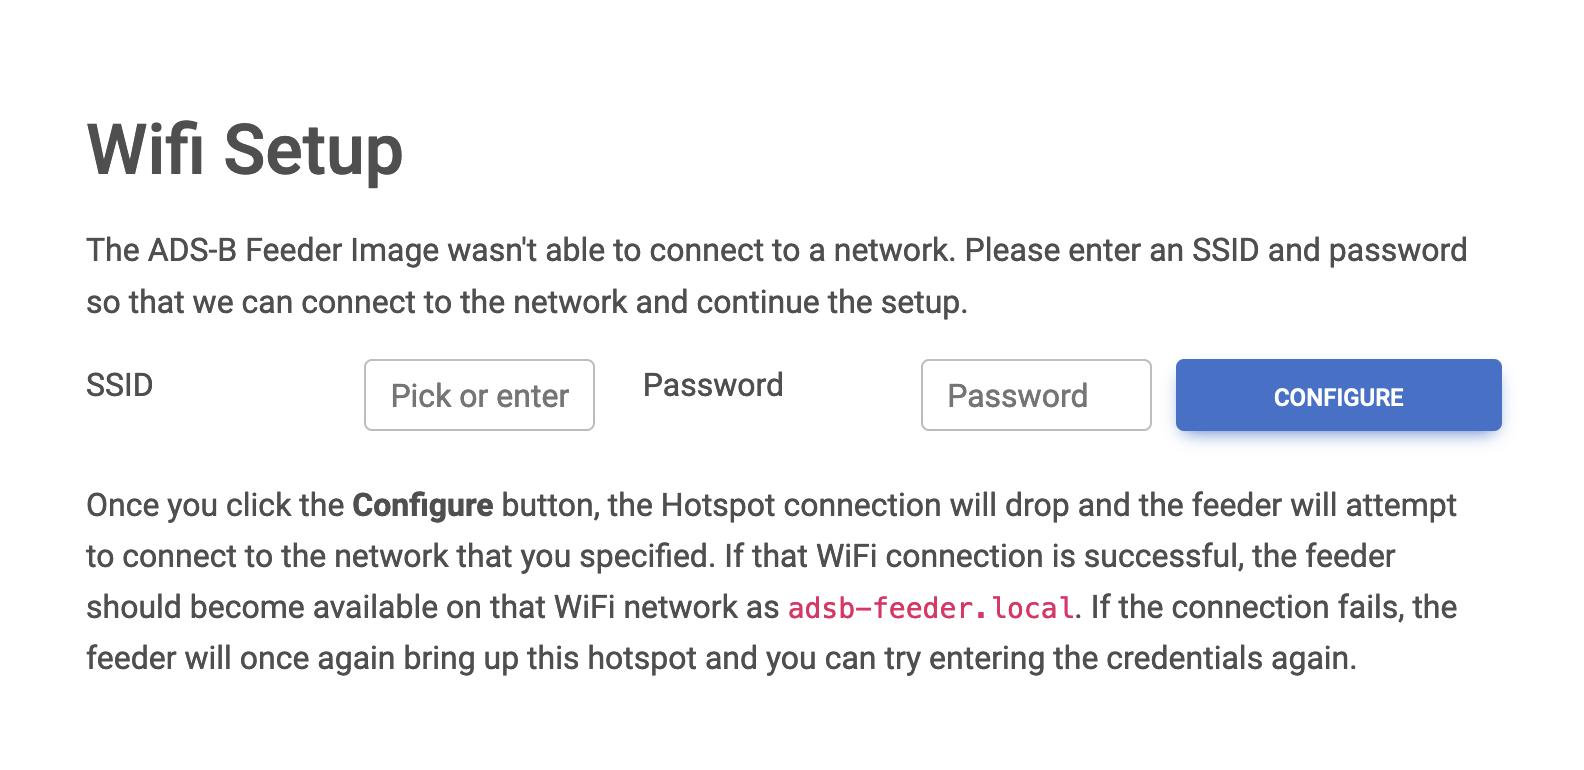Screen dimensions: 1584x770
Task: Click the "Once you click the" text
Action: pyautogui.click(x=215, y=506)
